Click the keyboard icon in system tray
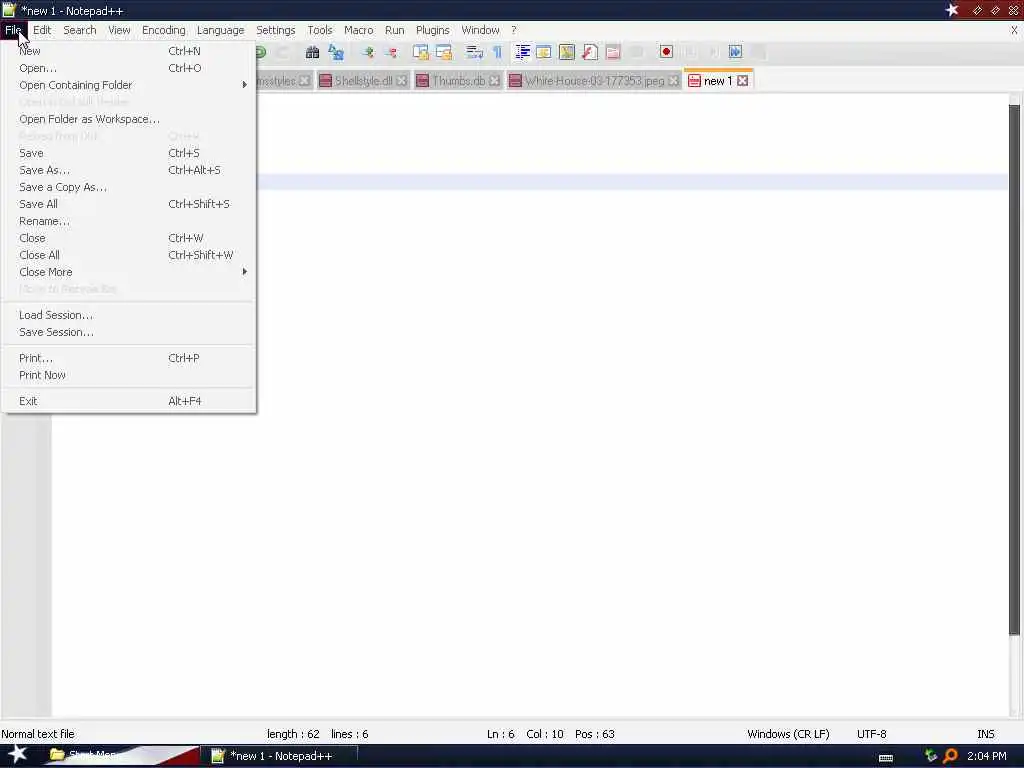The image size is (1024, 768). [886, 758]
